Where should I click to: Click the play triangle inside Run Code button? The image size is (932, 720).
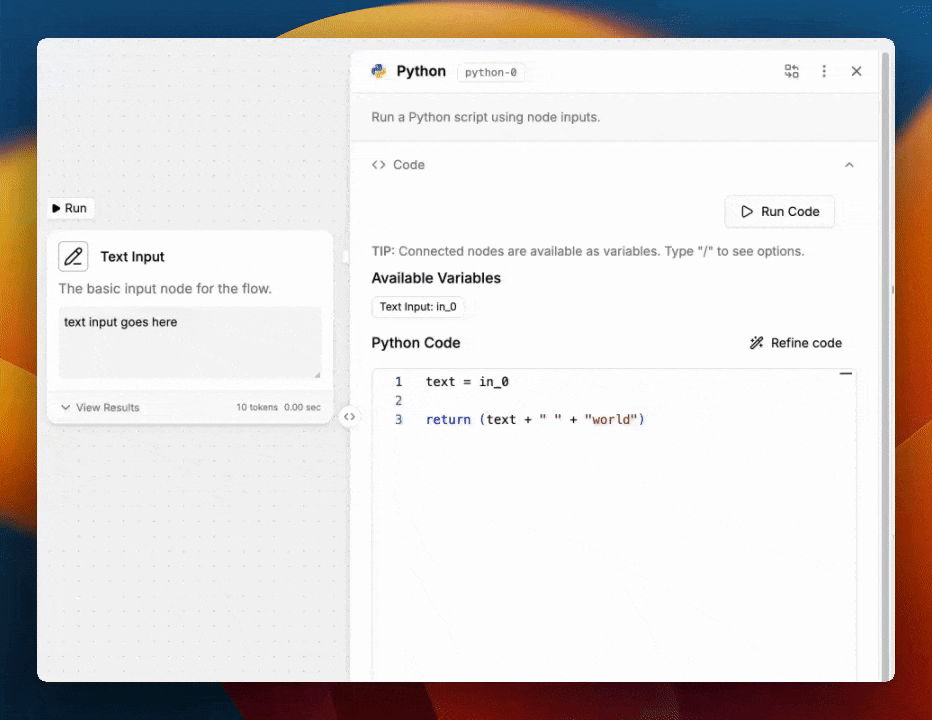(x=747, y=212)
